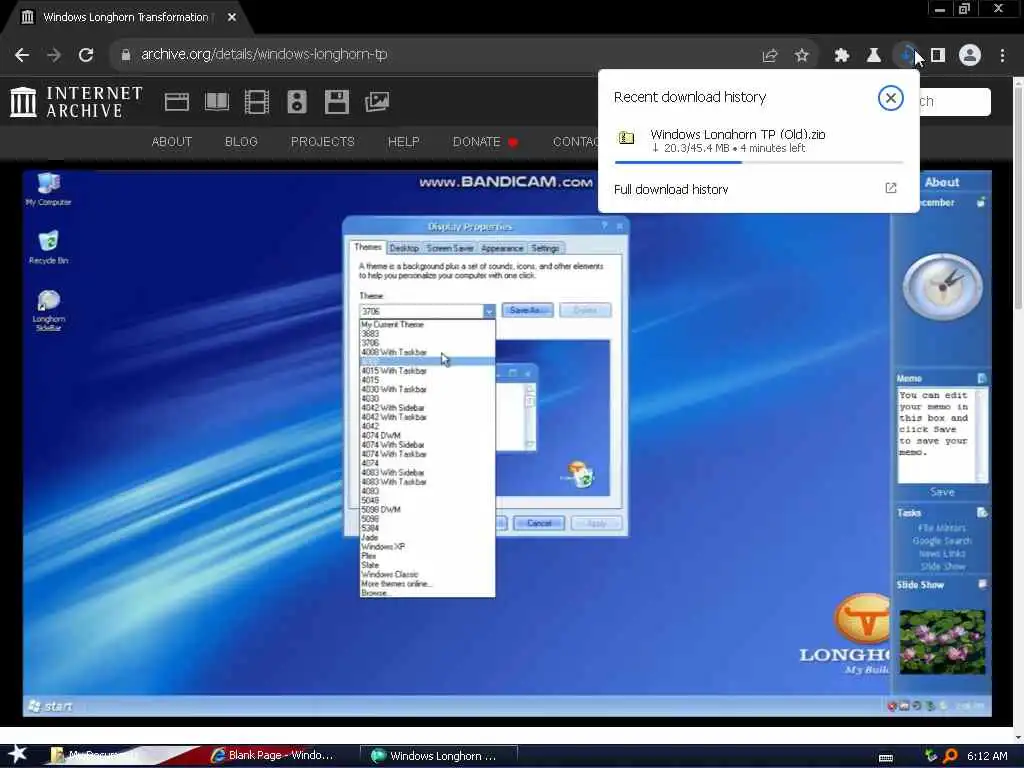This screenshot has height=768, width=1024.
Task: Open the Chrome Labs flask icon
Action: coord(874,56)
